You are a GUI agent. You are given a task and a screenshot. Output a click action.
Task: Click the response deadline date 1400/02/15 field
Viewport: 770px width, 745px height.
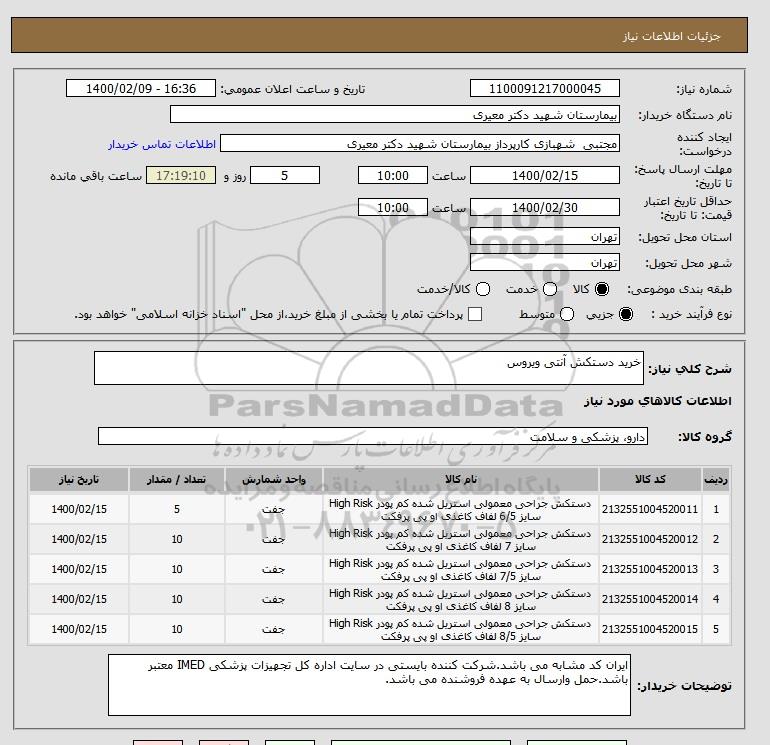[545, 175]
